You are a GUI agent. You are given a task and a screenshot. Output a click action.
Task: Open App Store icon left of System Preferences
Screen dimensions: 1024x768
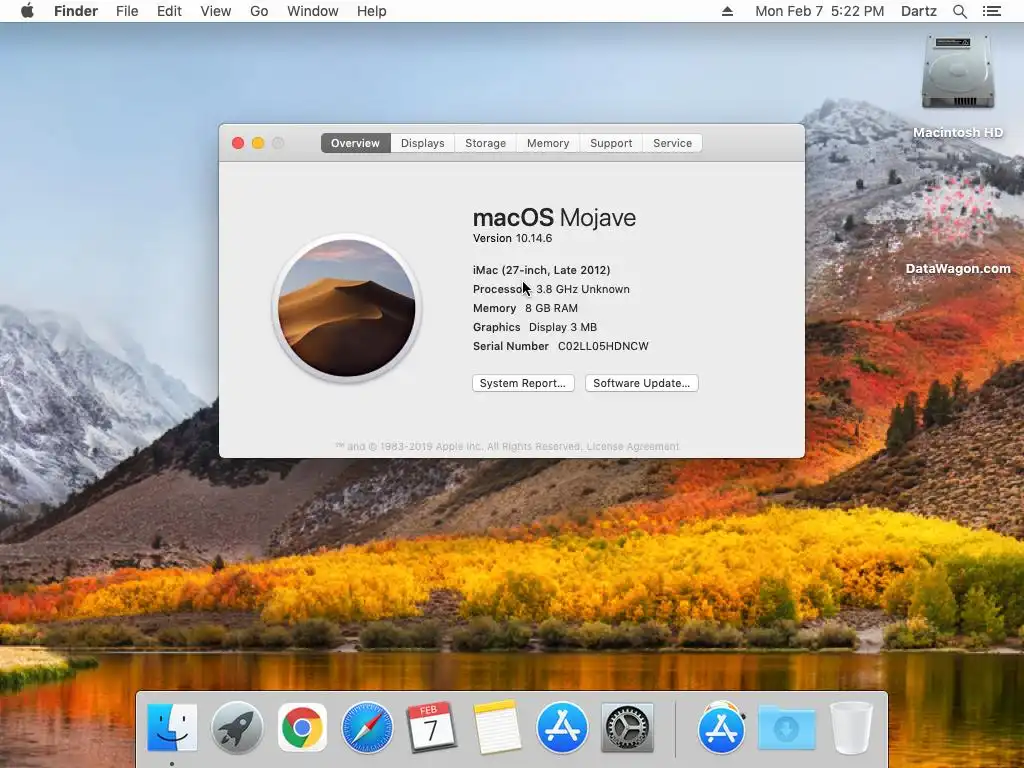562,727
